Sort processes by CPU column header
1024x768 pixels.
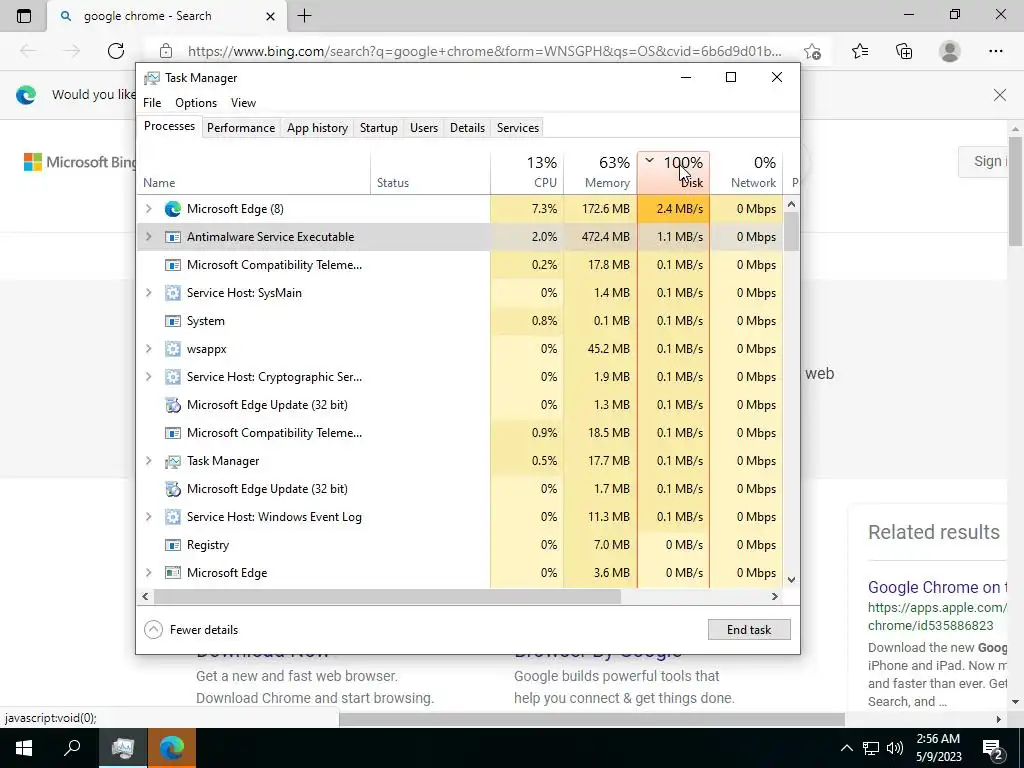click(x=527, y=173)
